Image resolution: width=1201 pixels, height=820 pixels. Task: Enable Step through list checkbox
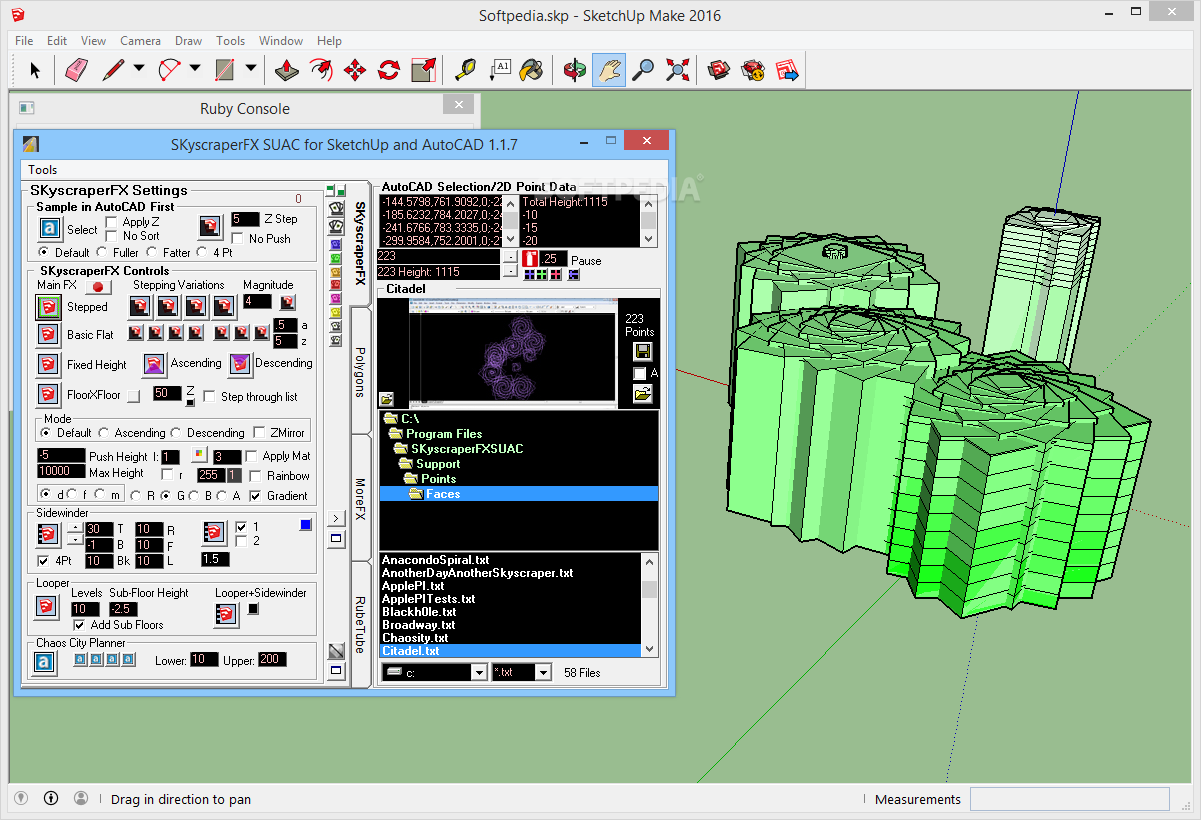click(x=209, y=396)
